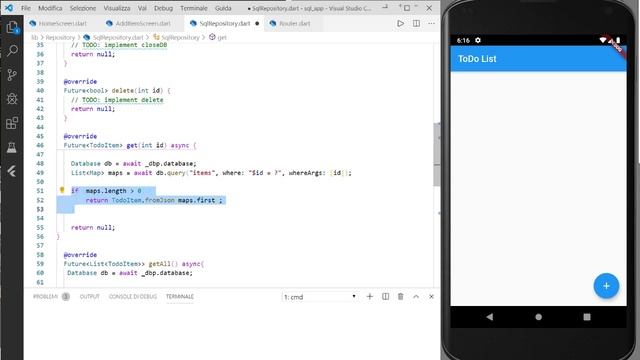Run the code with play icon
This screenshot has width=640, height=360.
point(400,24)
